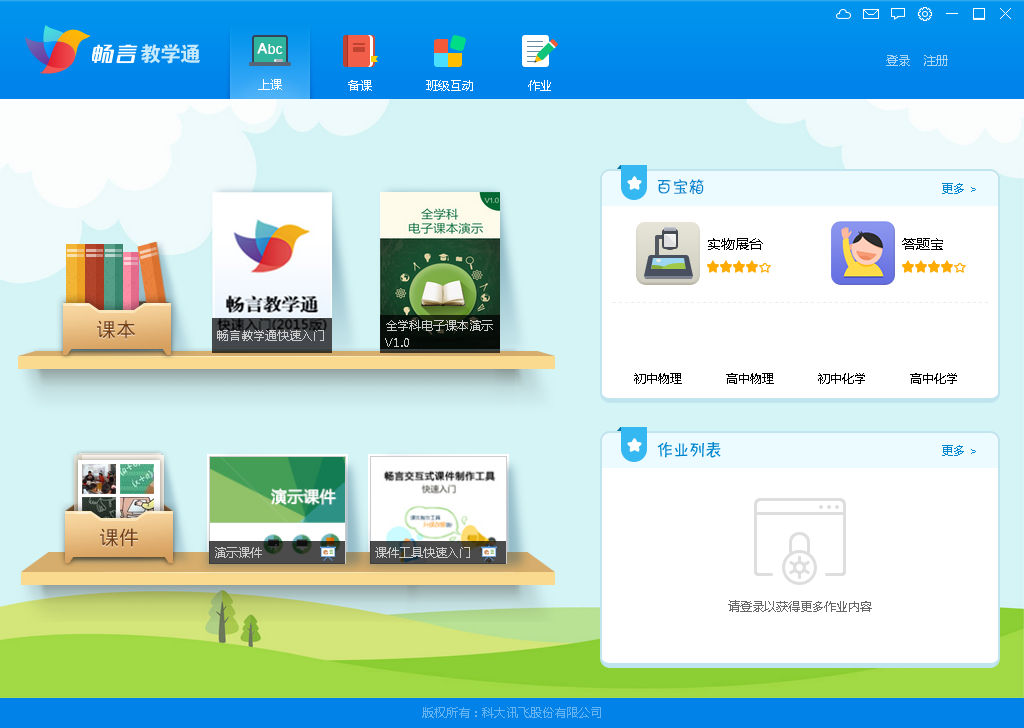This screenshot has width=1024, height=728.
Task: Click the 答题宝 star rating
Action: point(933,267)
